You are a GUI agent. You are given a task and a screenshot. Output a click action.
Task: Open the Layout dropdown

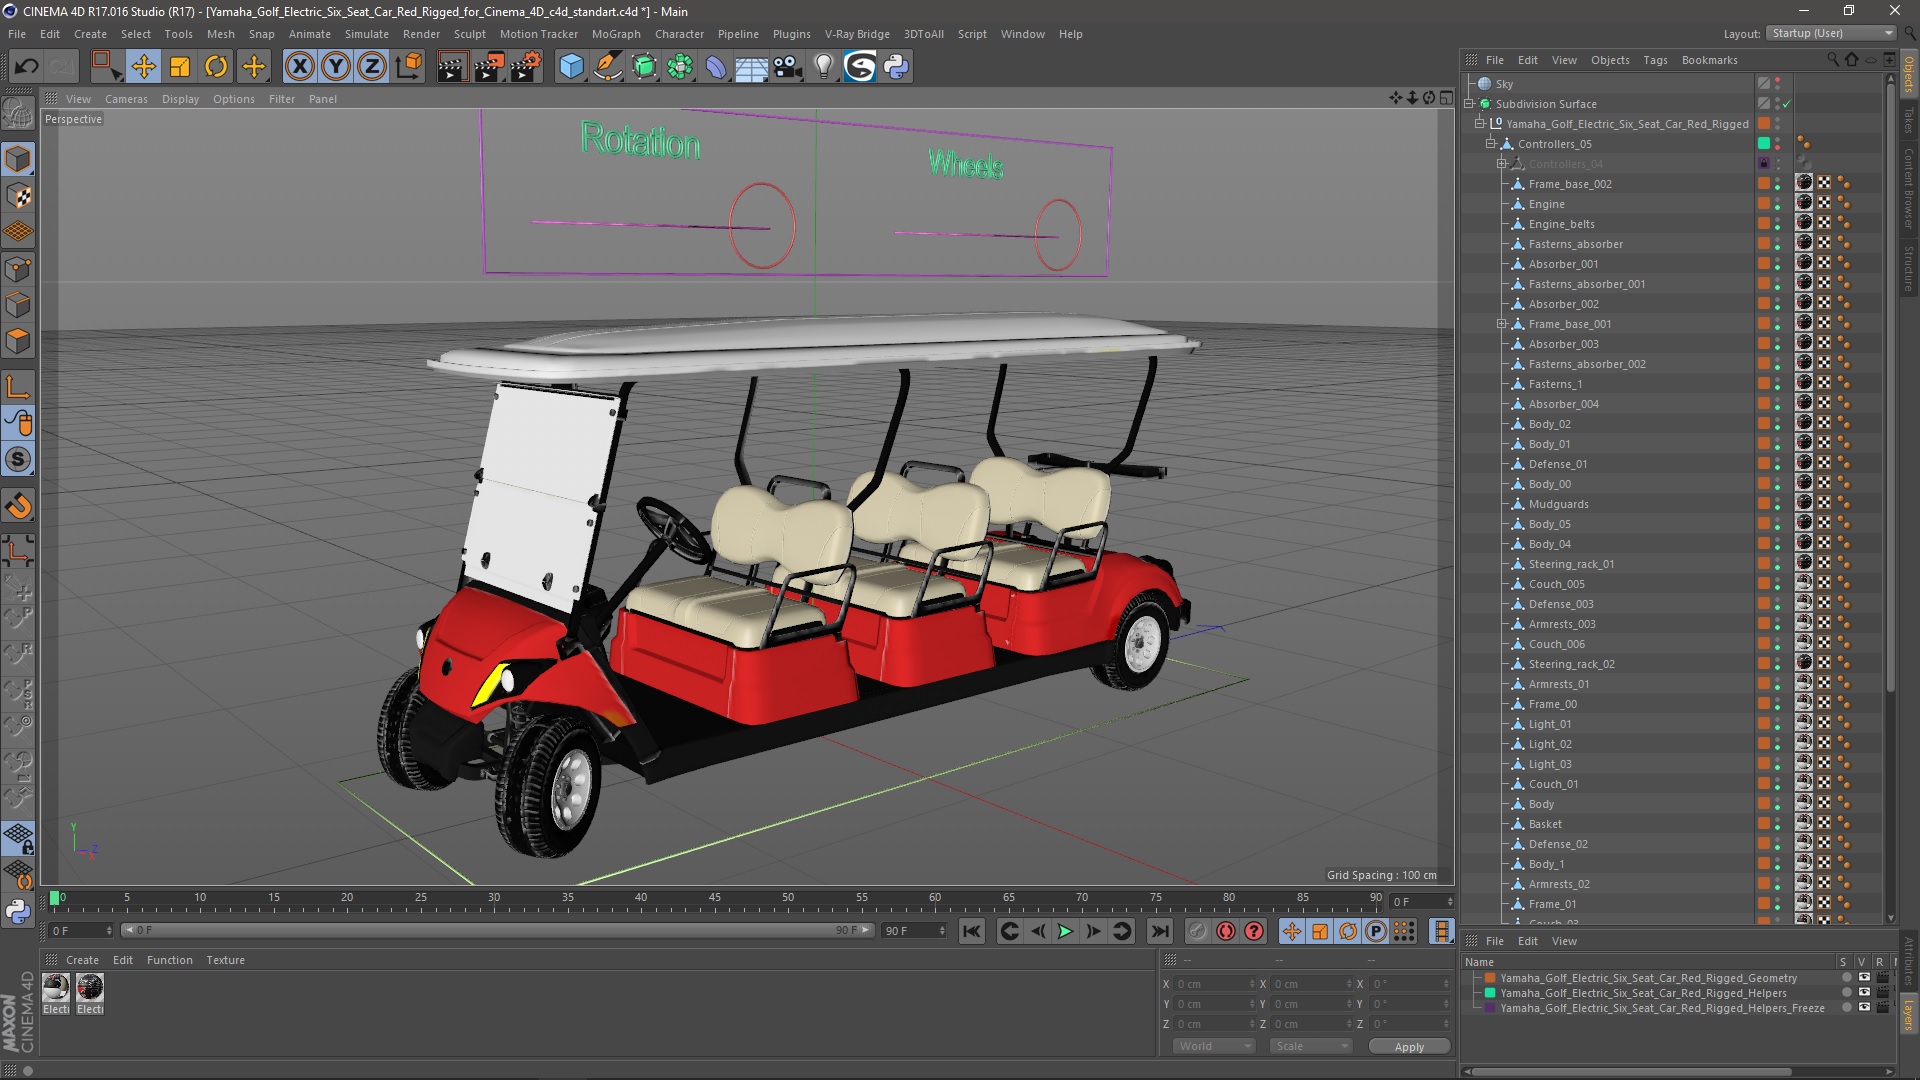point(1832,33)
